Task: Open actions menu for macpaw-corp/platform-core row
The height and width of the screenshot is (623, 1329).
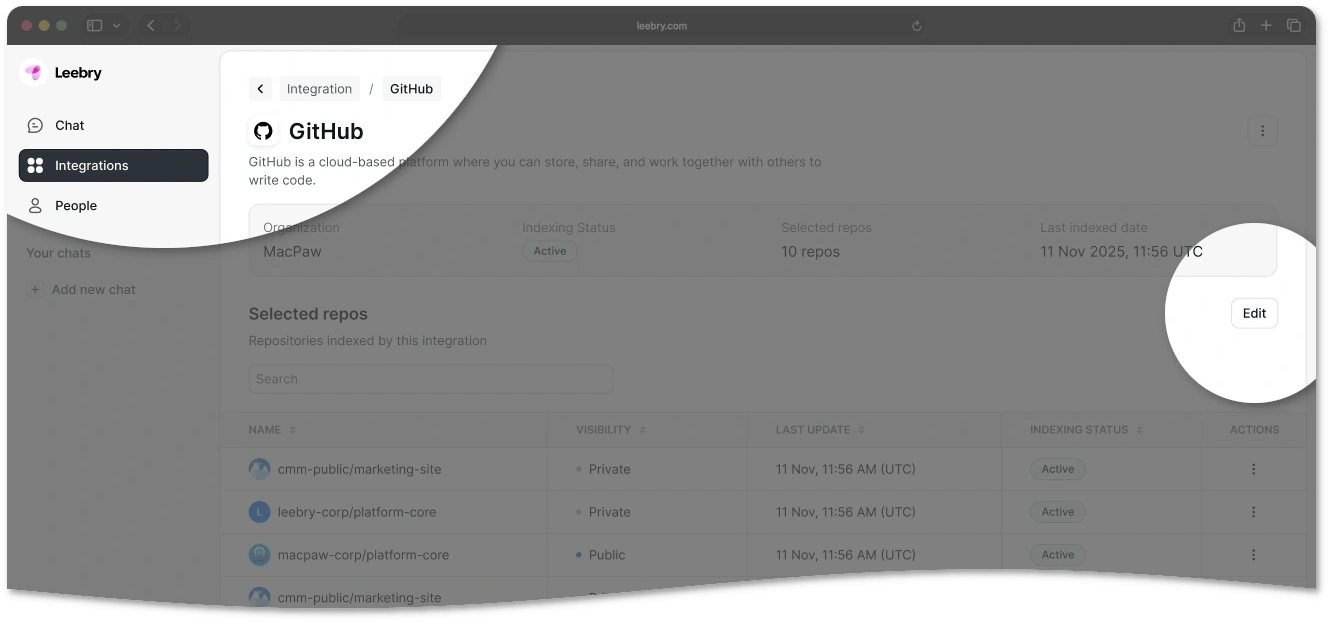Action: [x=1253, y=555]
